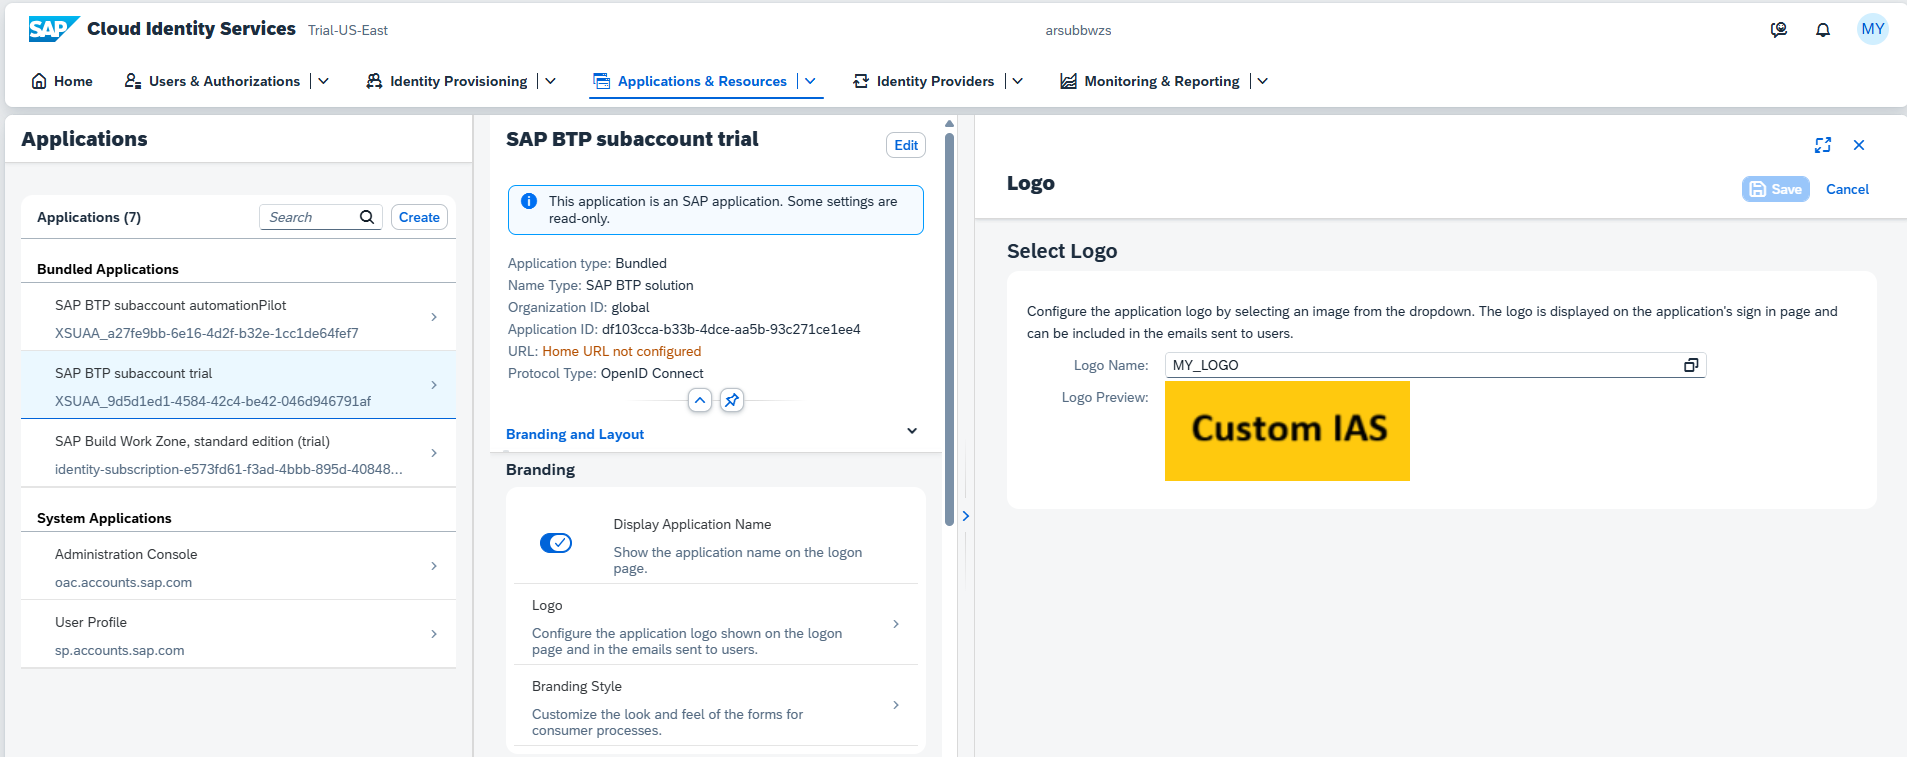The image size is (1907, 757).
Task: Open the Users & Authorizations dropdown arrow
Action: pos(323,81)
